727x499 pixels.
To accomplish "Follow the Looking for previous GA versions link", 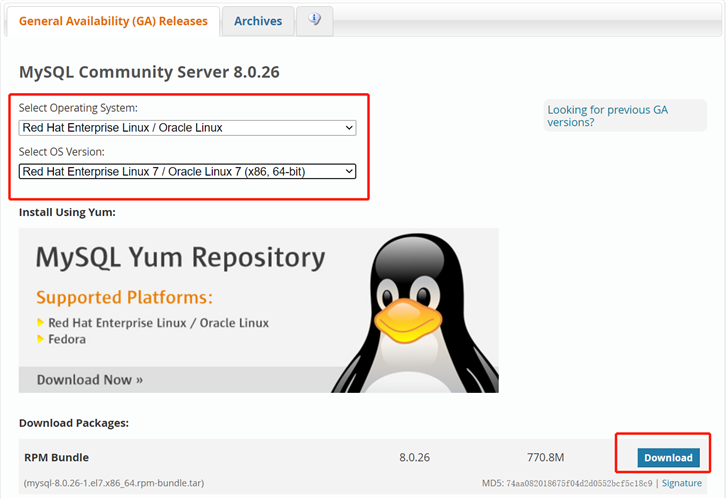I will coord(607,116).
